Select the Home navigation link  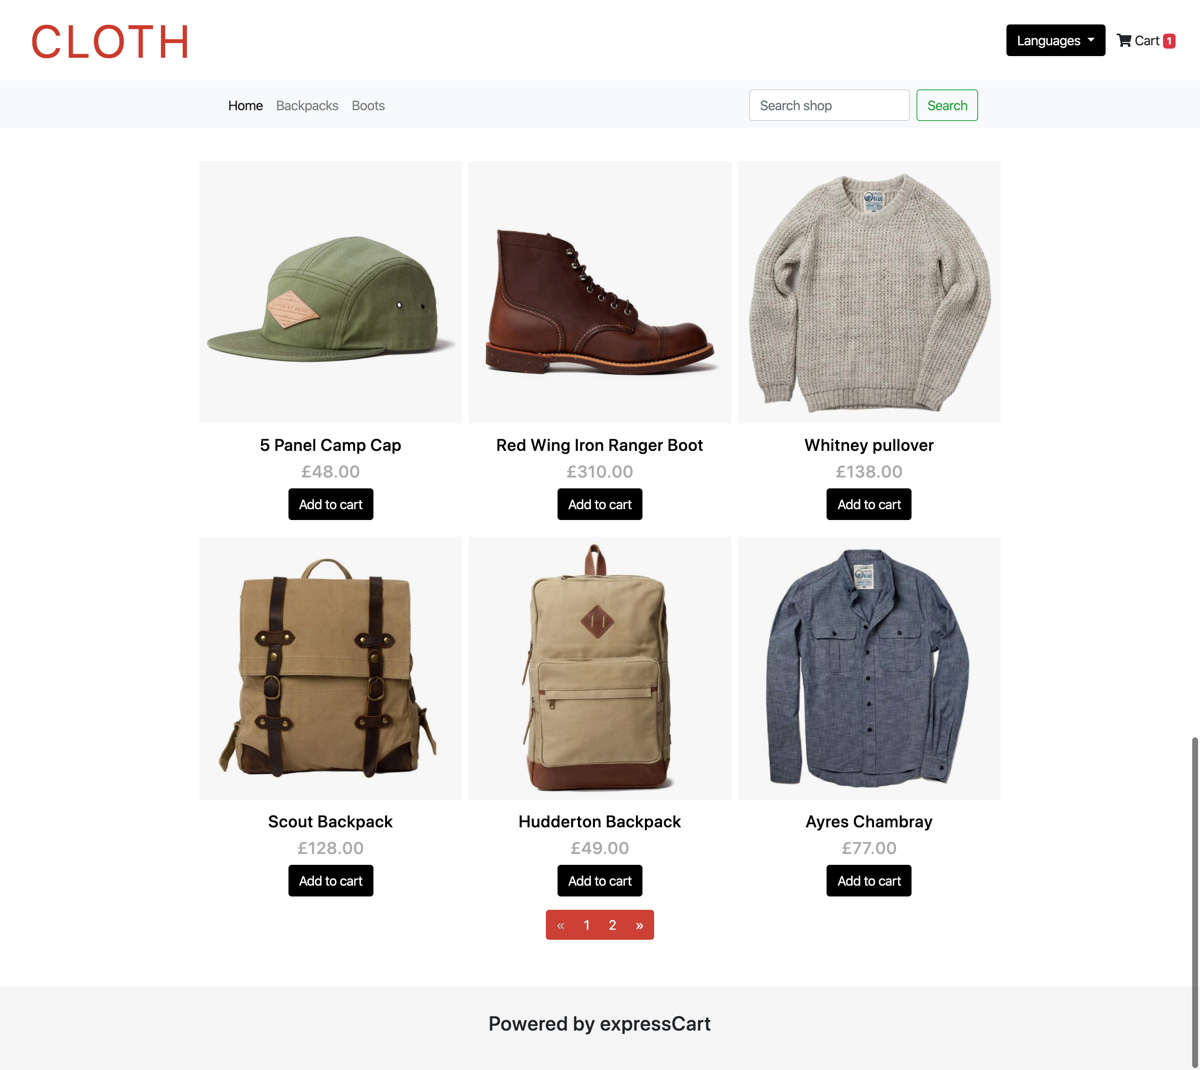click(x=245, y=105)
